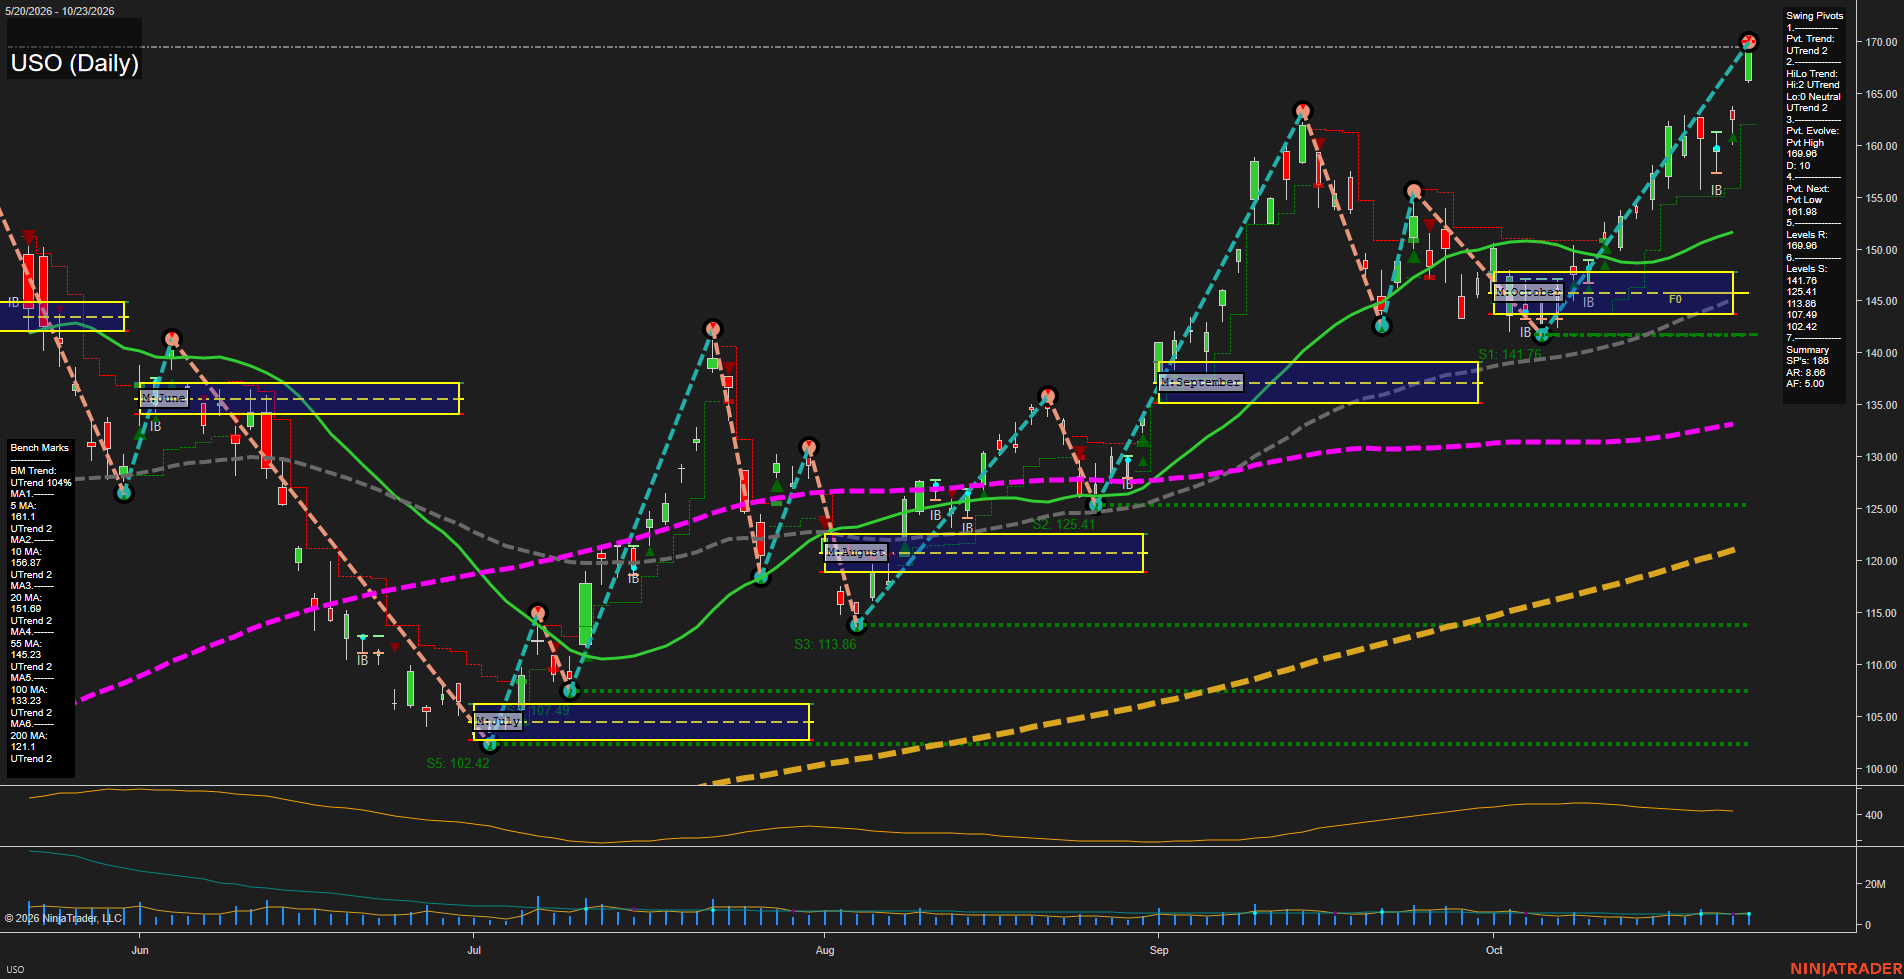Click the August swing pivot low near 113.86

(856, 625)
